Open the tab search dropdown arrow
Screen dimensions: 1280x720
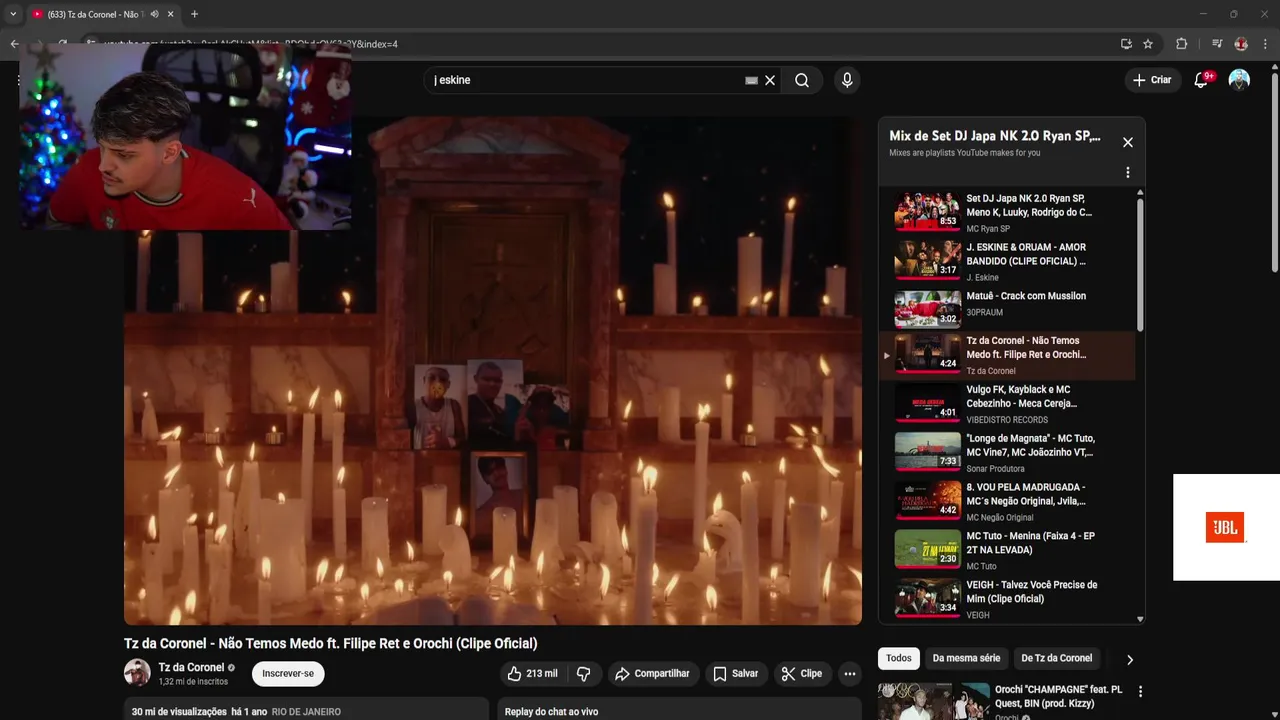pos(13,14)
